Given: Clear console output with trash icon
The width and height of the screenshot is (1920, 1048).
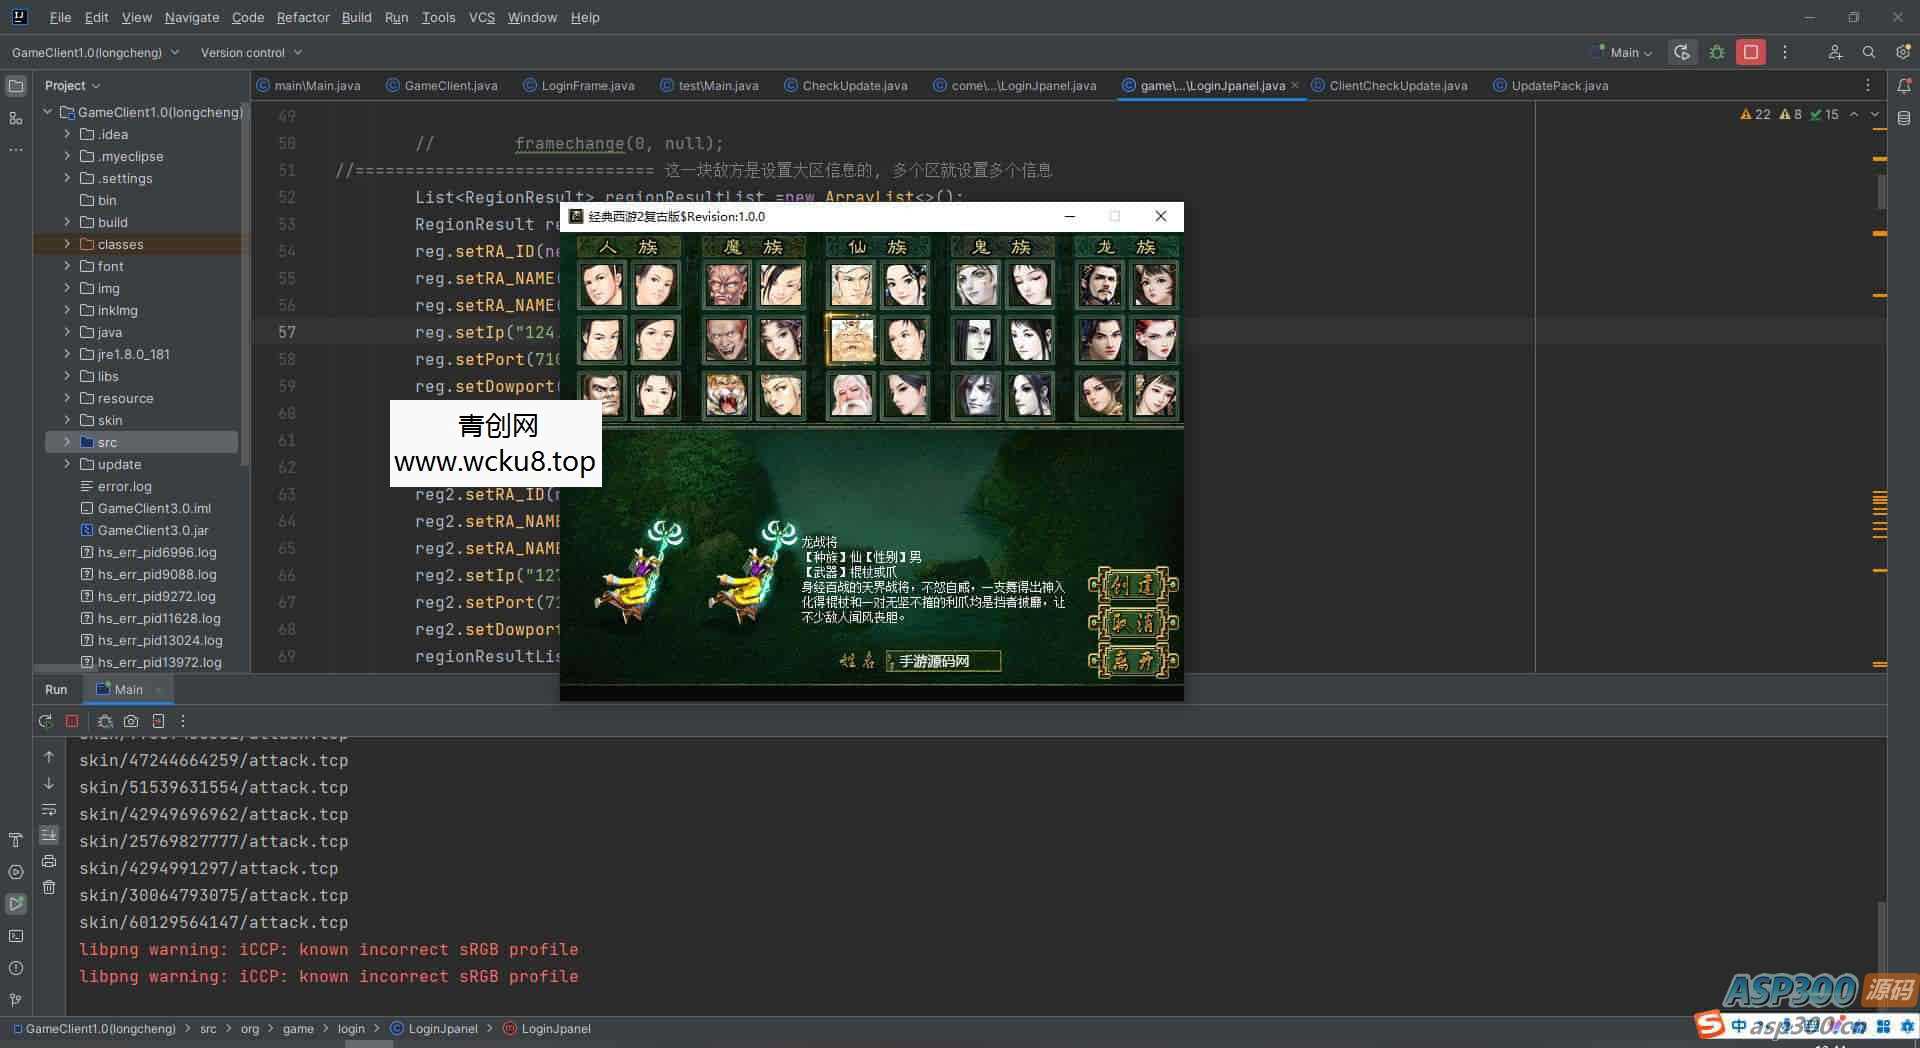Looking at the screenshot, I should (49, 887).
